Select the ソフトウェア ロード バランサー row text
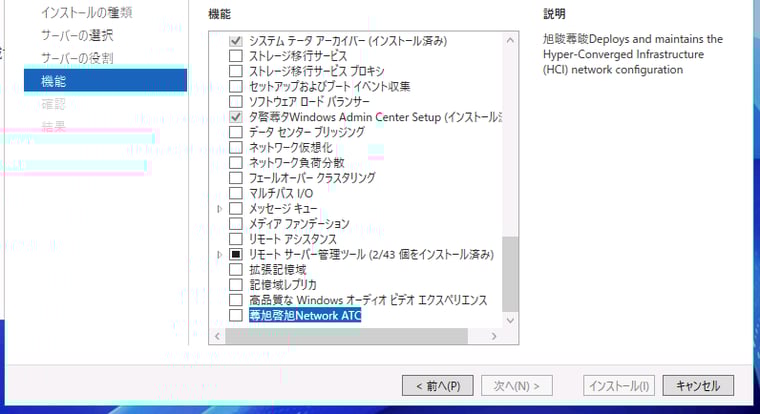The height and width of the screenshot is (414, 760). [x=309, y=102]
